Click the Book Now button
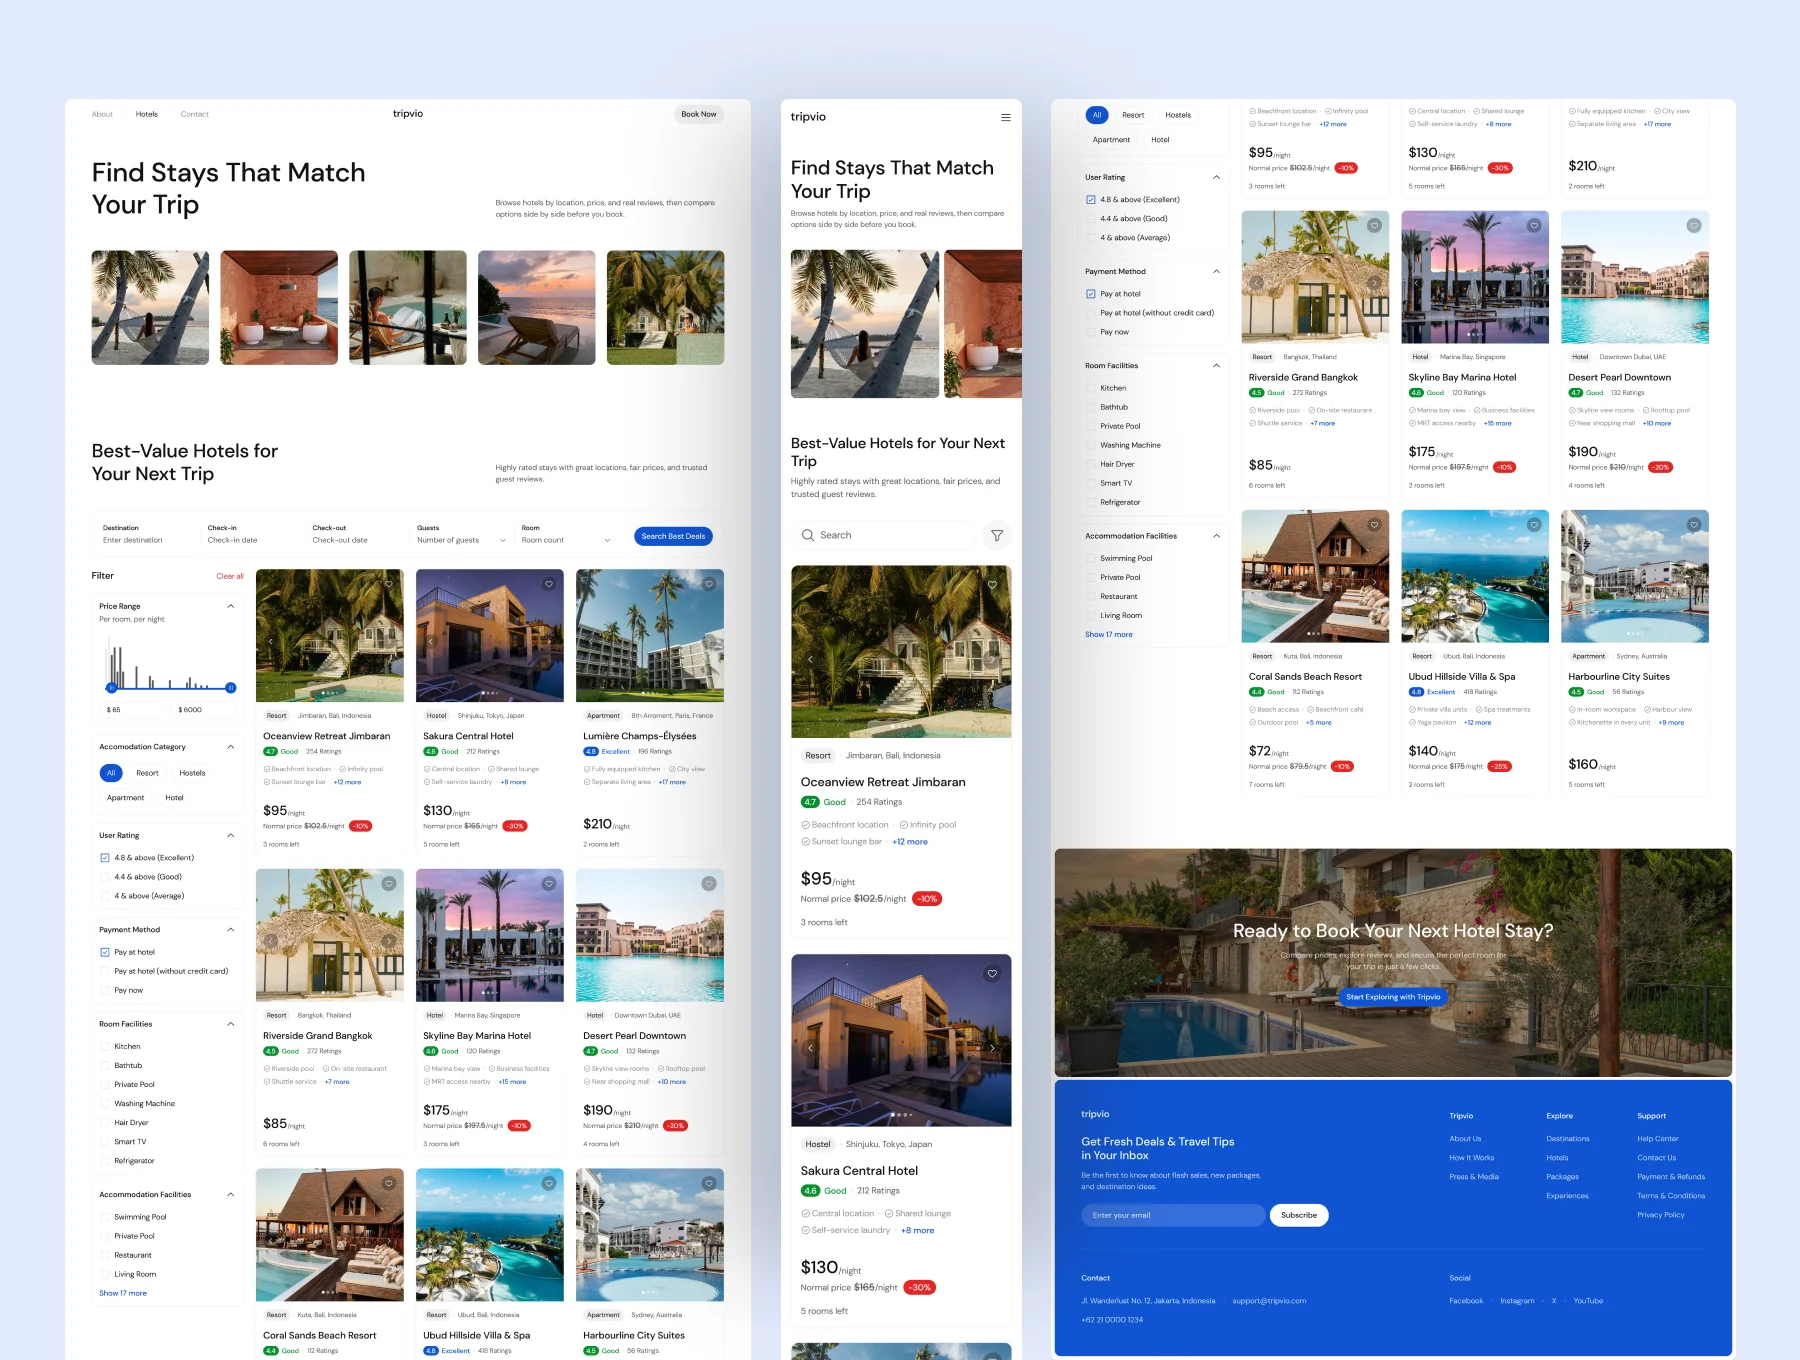Viewport: 1800px width, 1360px height. (x=699, y=114)
